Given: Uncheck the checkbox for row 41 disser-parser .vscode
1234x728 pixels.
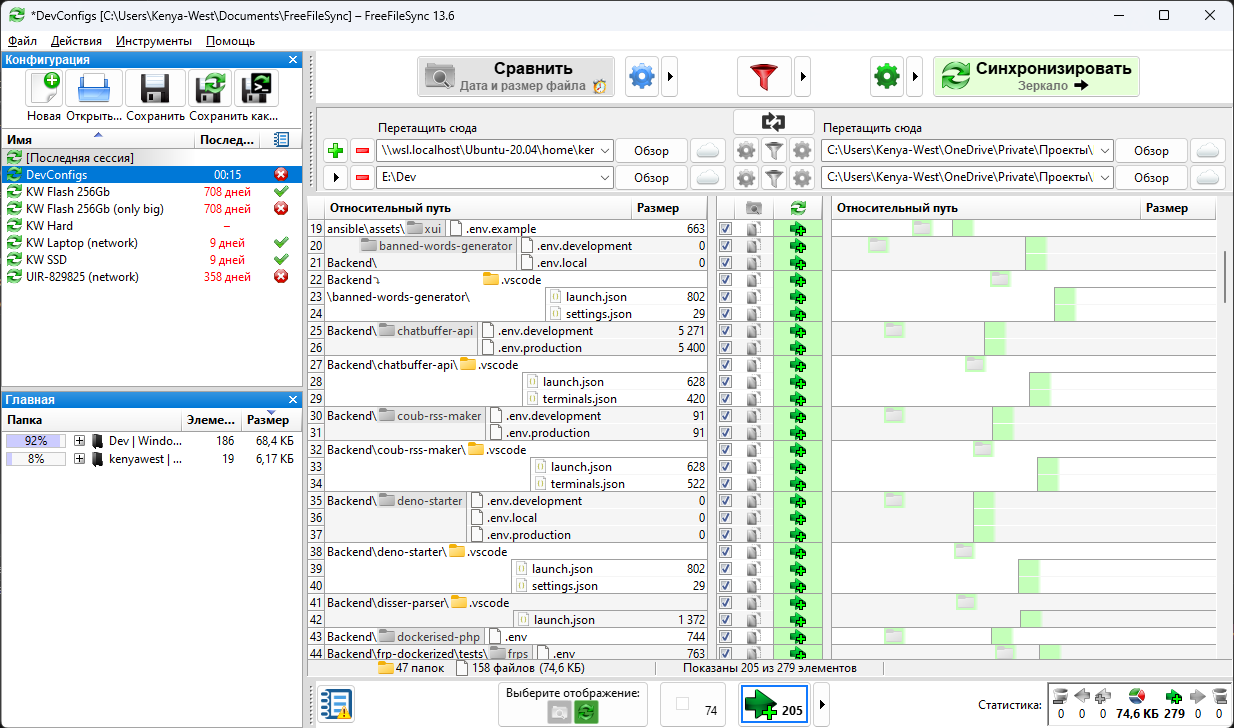Looking at the screenshot, I should pos(726,603).
